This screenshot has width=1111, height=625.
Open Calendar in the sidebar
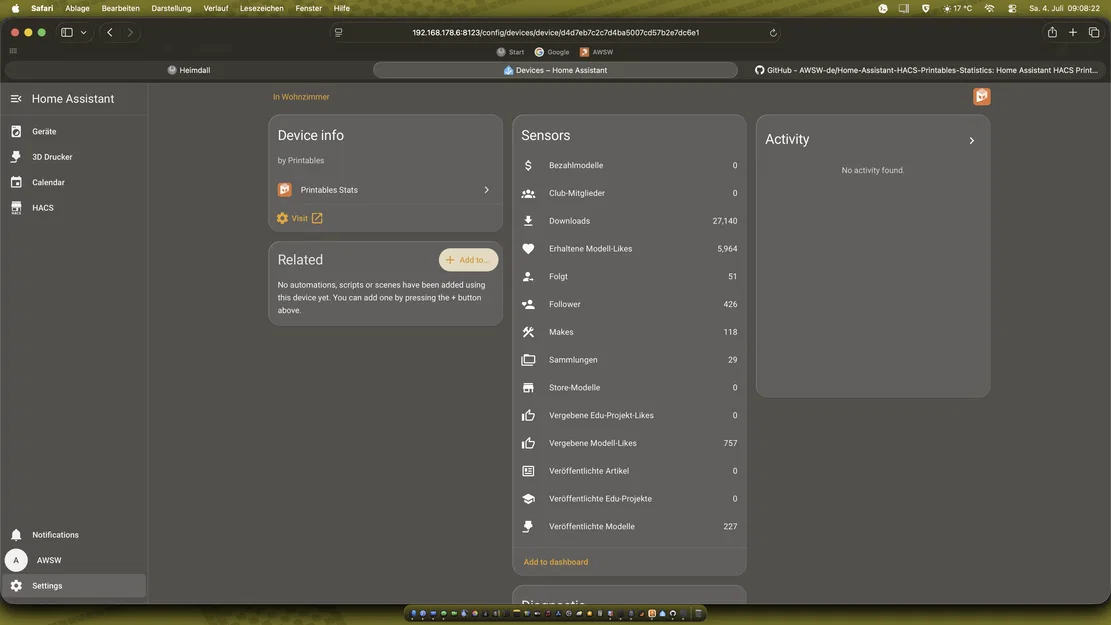point(74,183)
